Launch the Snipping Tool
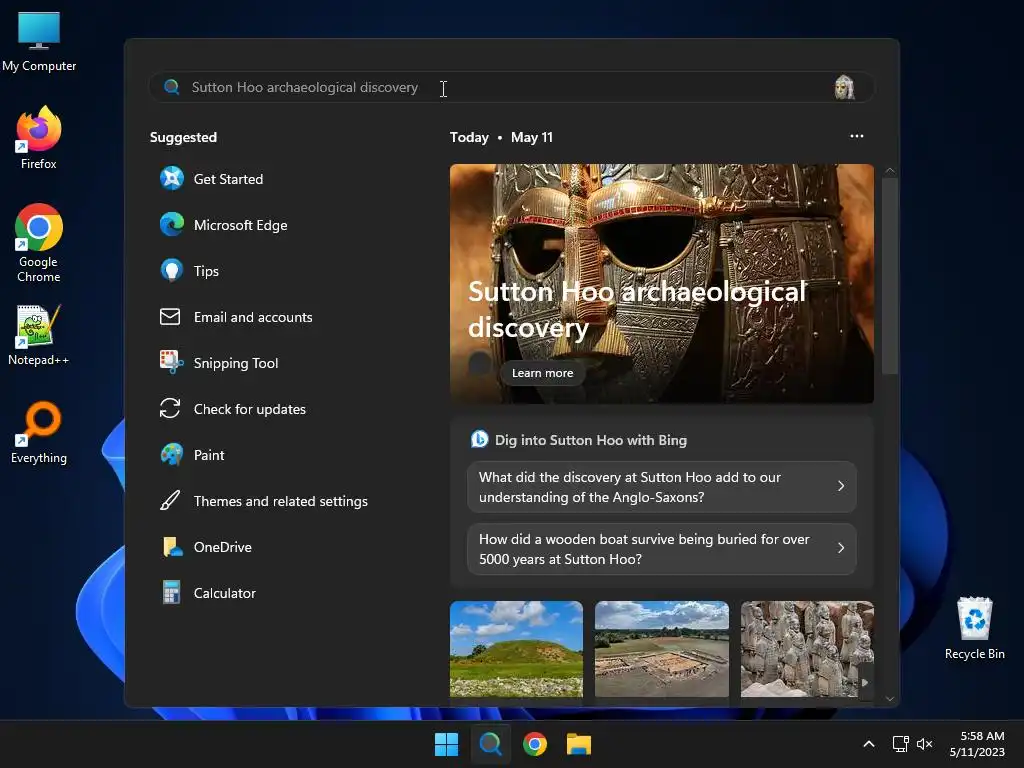The width and height of the screenshot is (1024, 768). [x=219, y=363]
